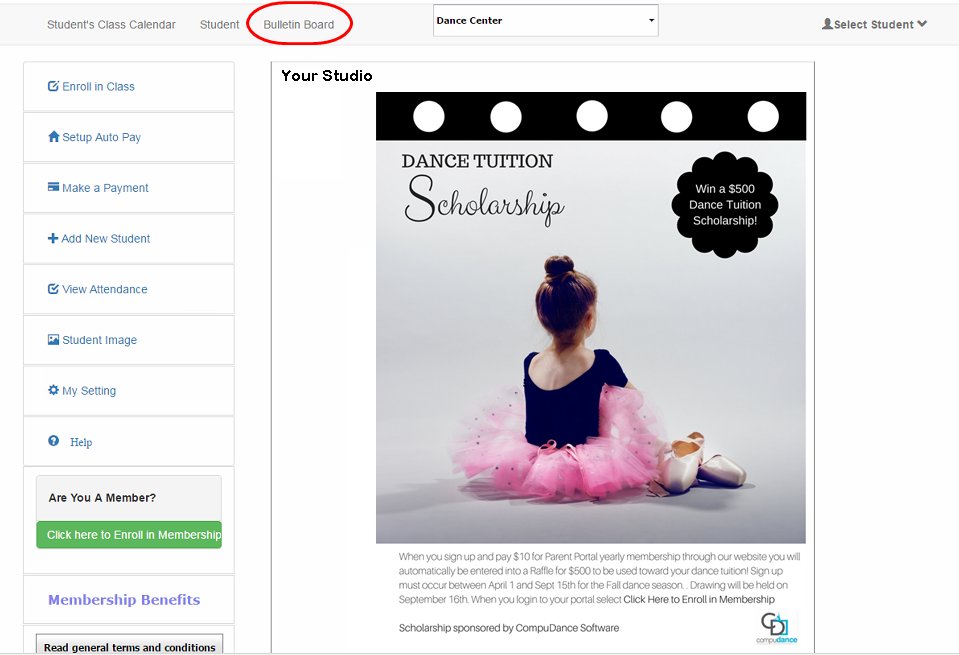Click Read general terms and conditions button
Image resolution: width=959 pixels, height=655 pixels.
point(130,645)
